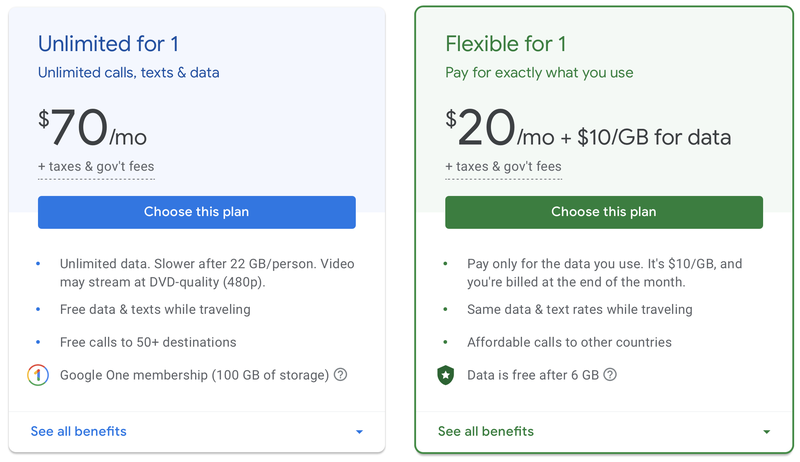The width and height of the screenshot is (800, 462).
Task: Click the $10/GB for data price text
Action: point(654,137)
